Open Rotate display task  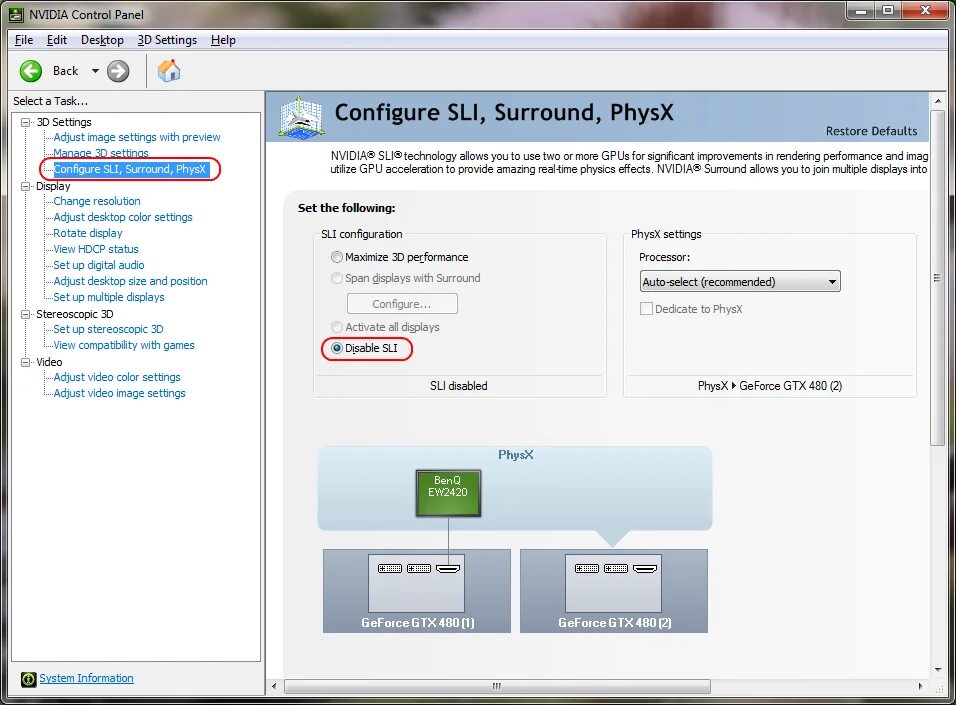click(88, 233)
